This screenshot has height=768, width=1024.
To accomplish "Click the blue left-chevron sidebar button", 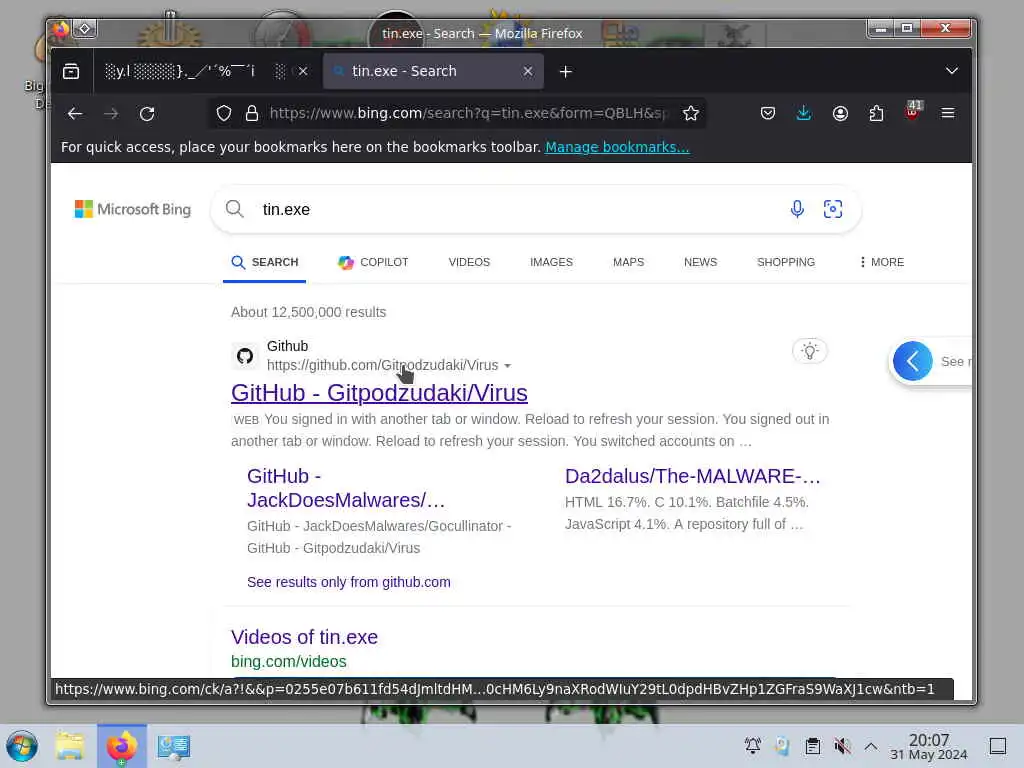I will point(912,361).
